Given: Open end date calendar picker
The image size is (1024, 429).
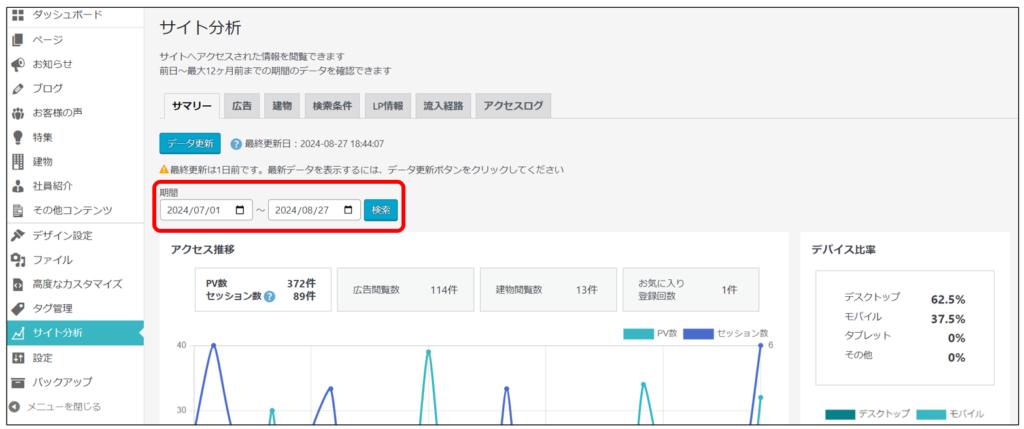Looking at the screenshot, I should tap(347, 210).
